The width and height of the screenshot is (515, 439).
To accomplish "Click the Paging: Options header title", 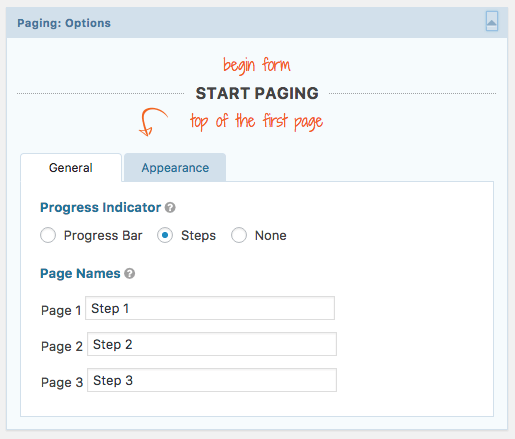I will pos(64,23).
